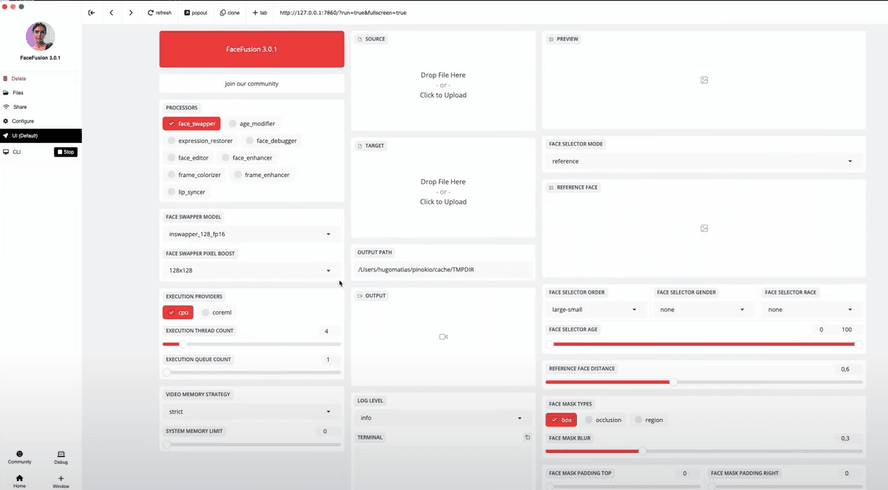Adjust the Face Mask Blur slider
888x490 pixels.
point(704,451)
